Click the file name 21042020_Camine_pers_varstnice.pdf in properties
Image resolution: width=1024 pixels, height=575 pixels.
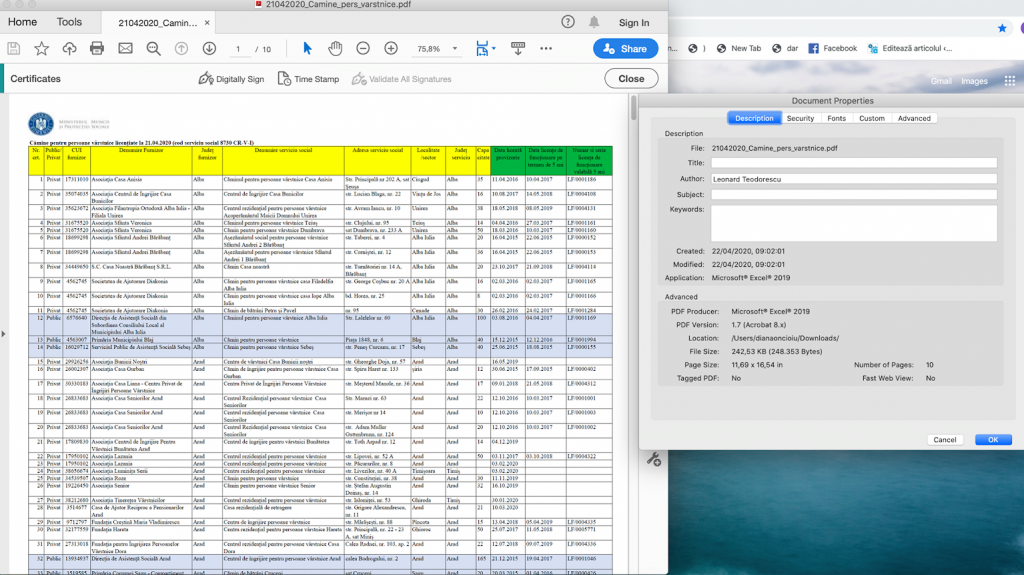tap(775, 148)
